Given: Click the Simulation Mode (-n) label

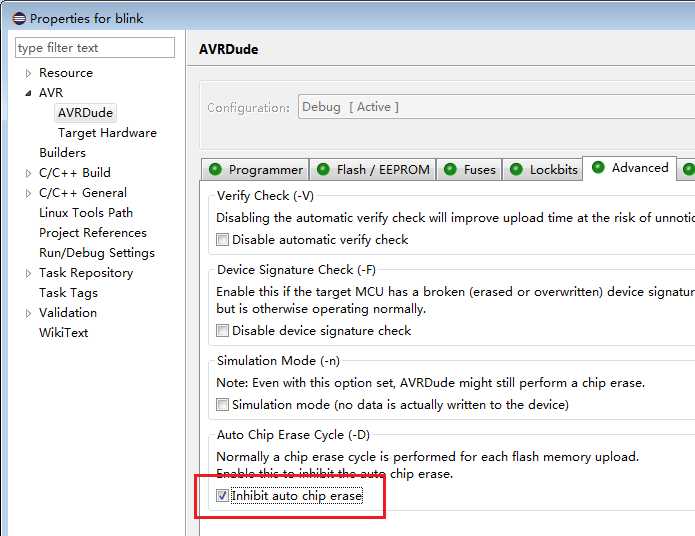Looking at the screenshot, I should pos(278,360).
